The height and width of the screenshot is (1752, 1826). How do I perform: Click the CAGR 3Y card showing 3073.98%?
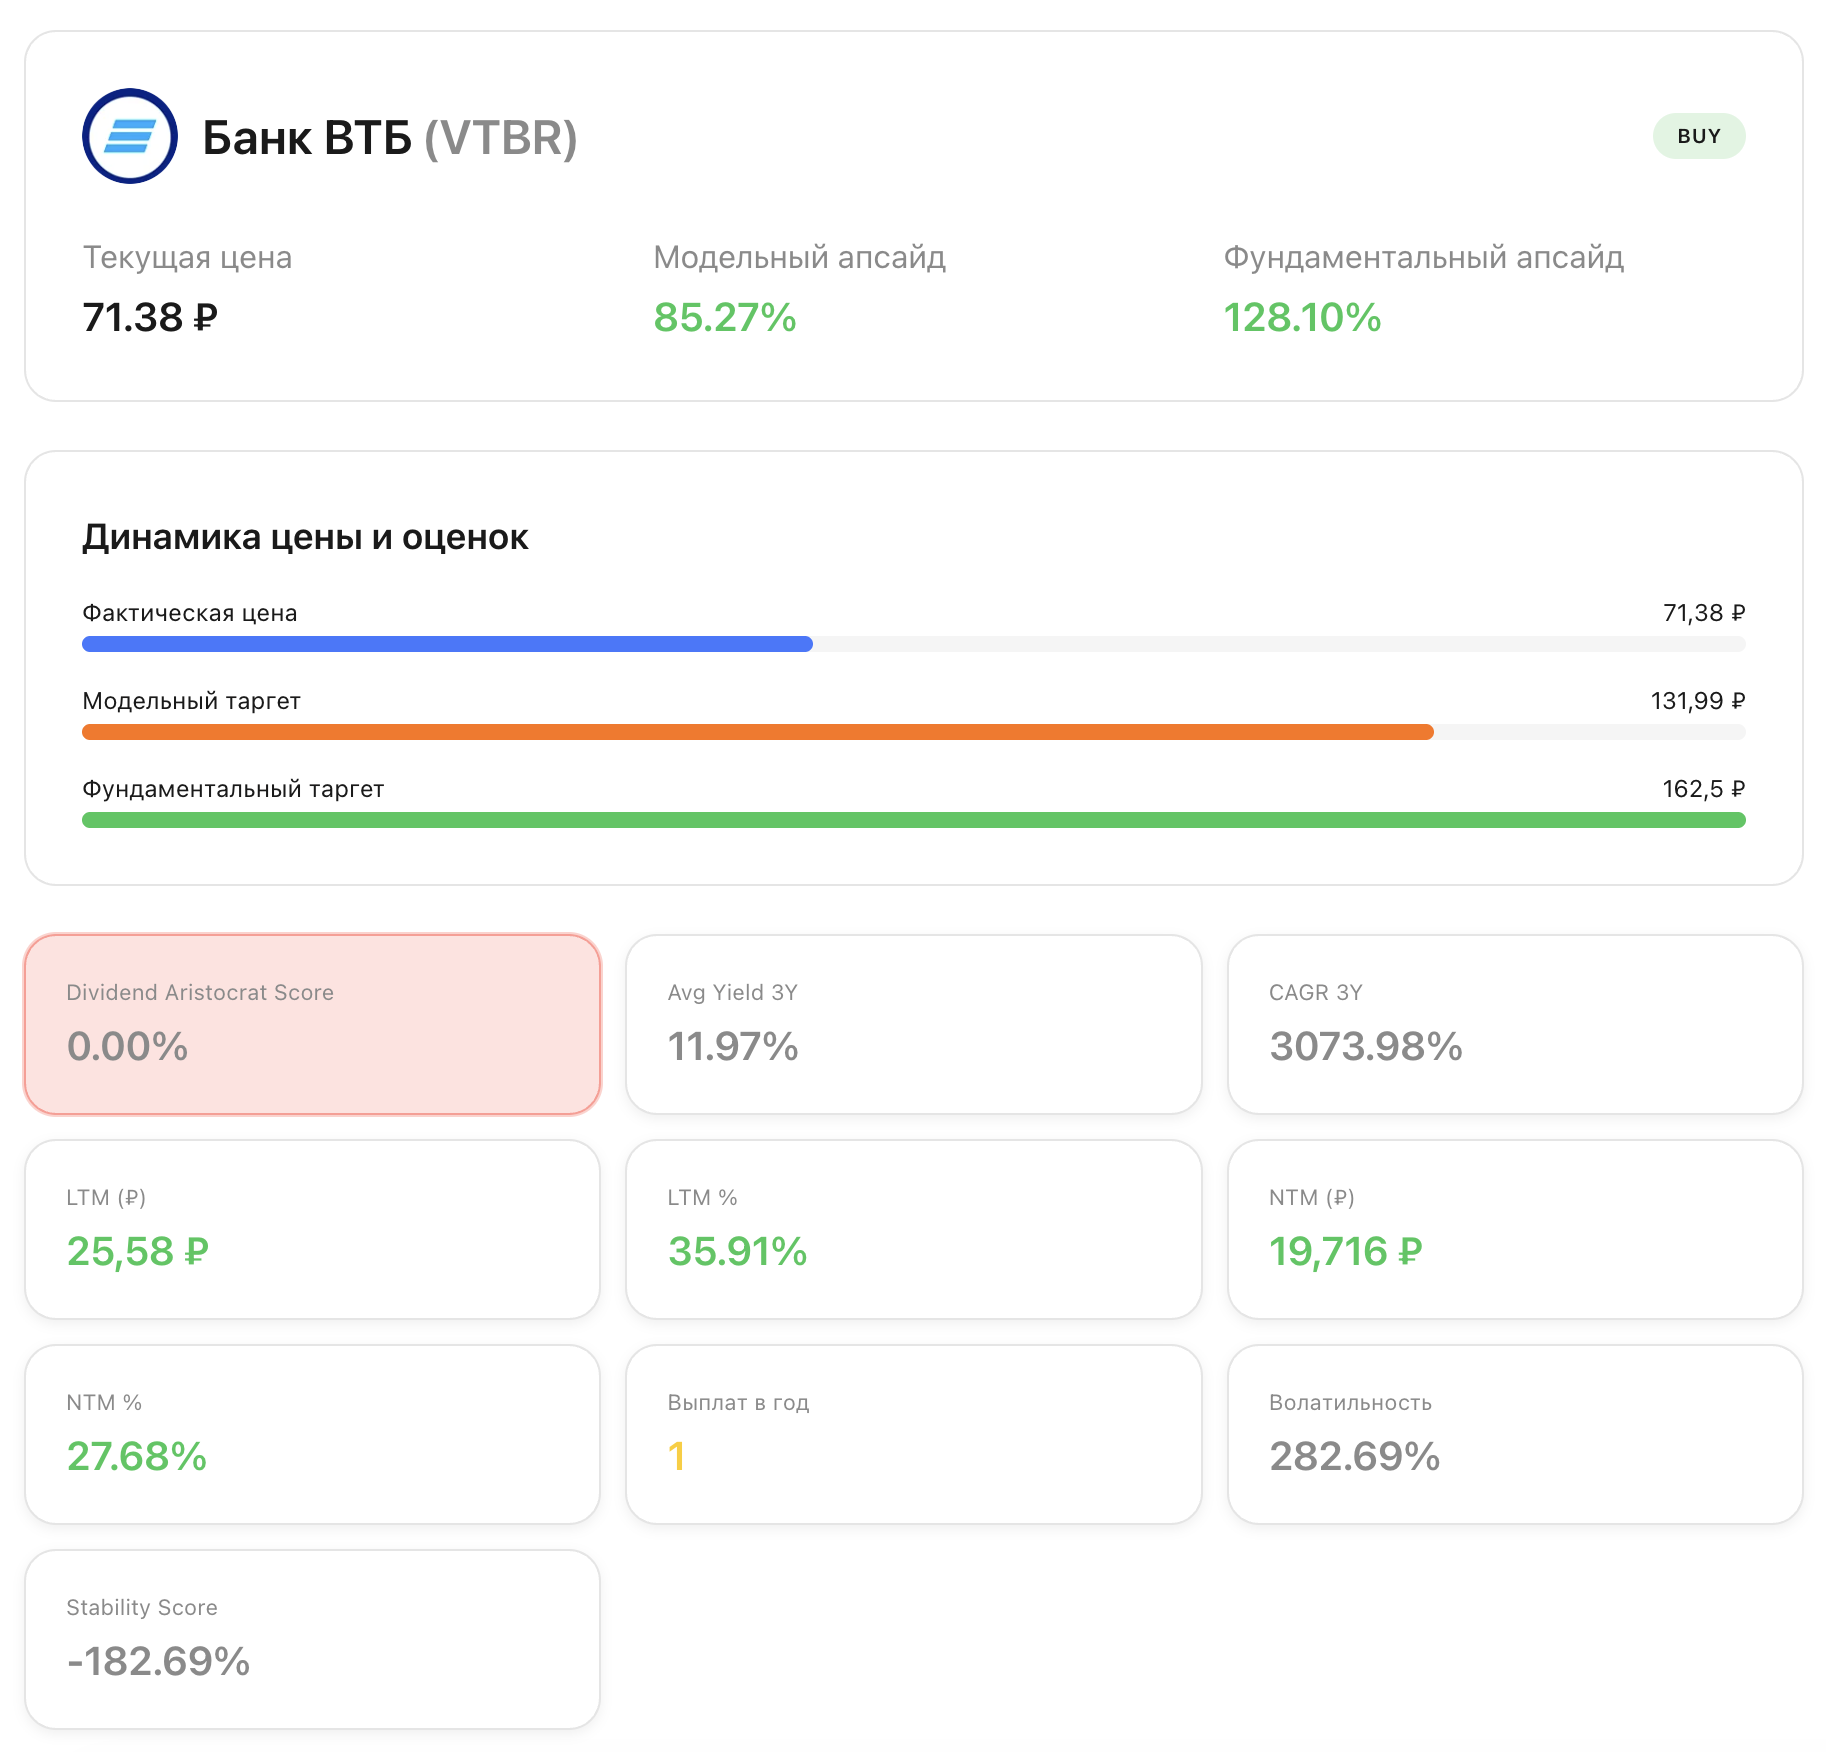pyautogui.click(x=1515, y=1024)
